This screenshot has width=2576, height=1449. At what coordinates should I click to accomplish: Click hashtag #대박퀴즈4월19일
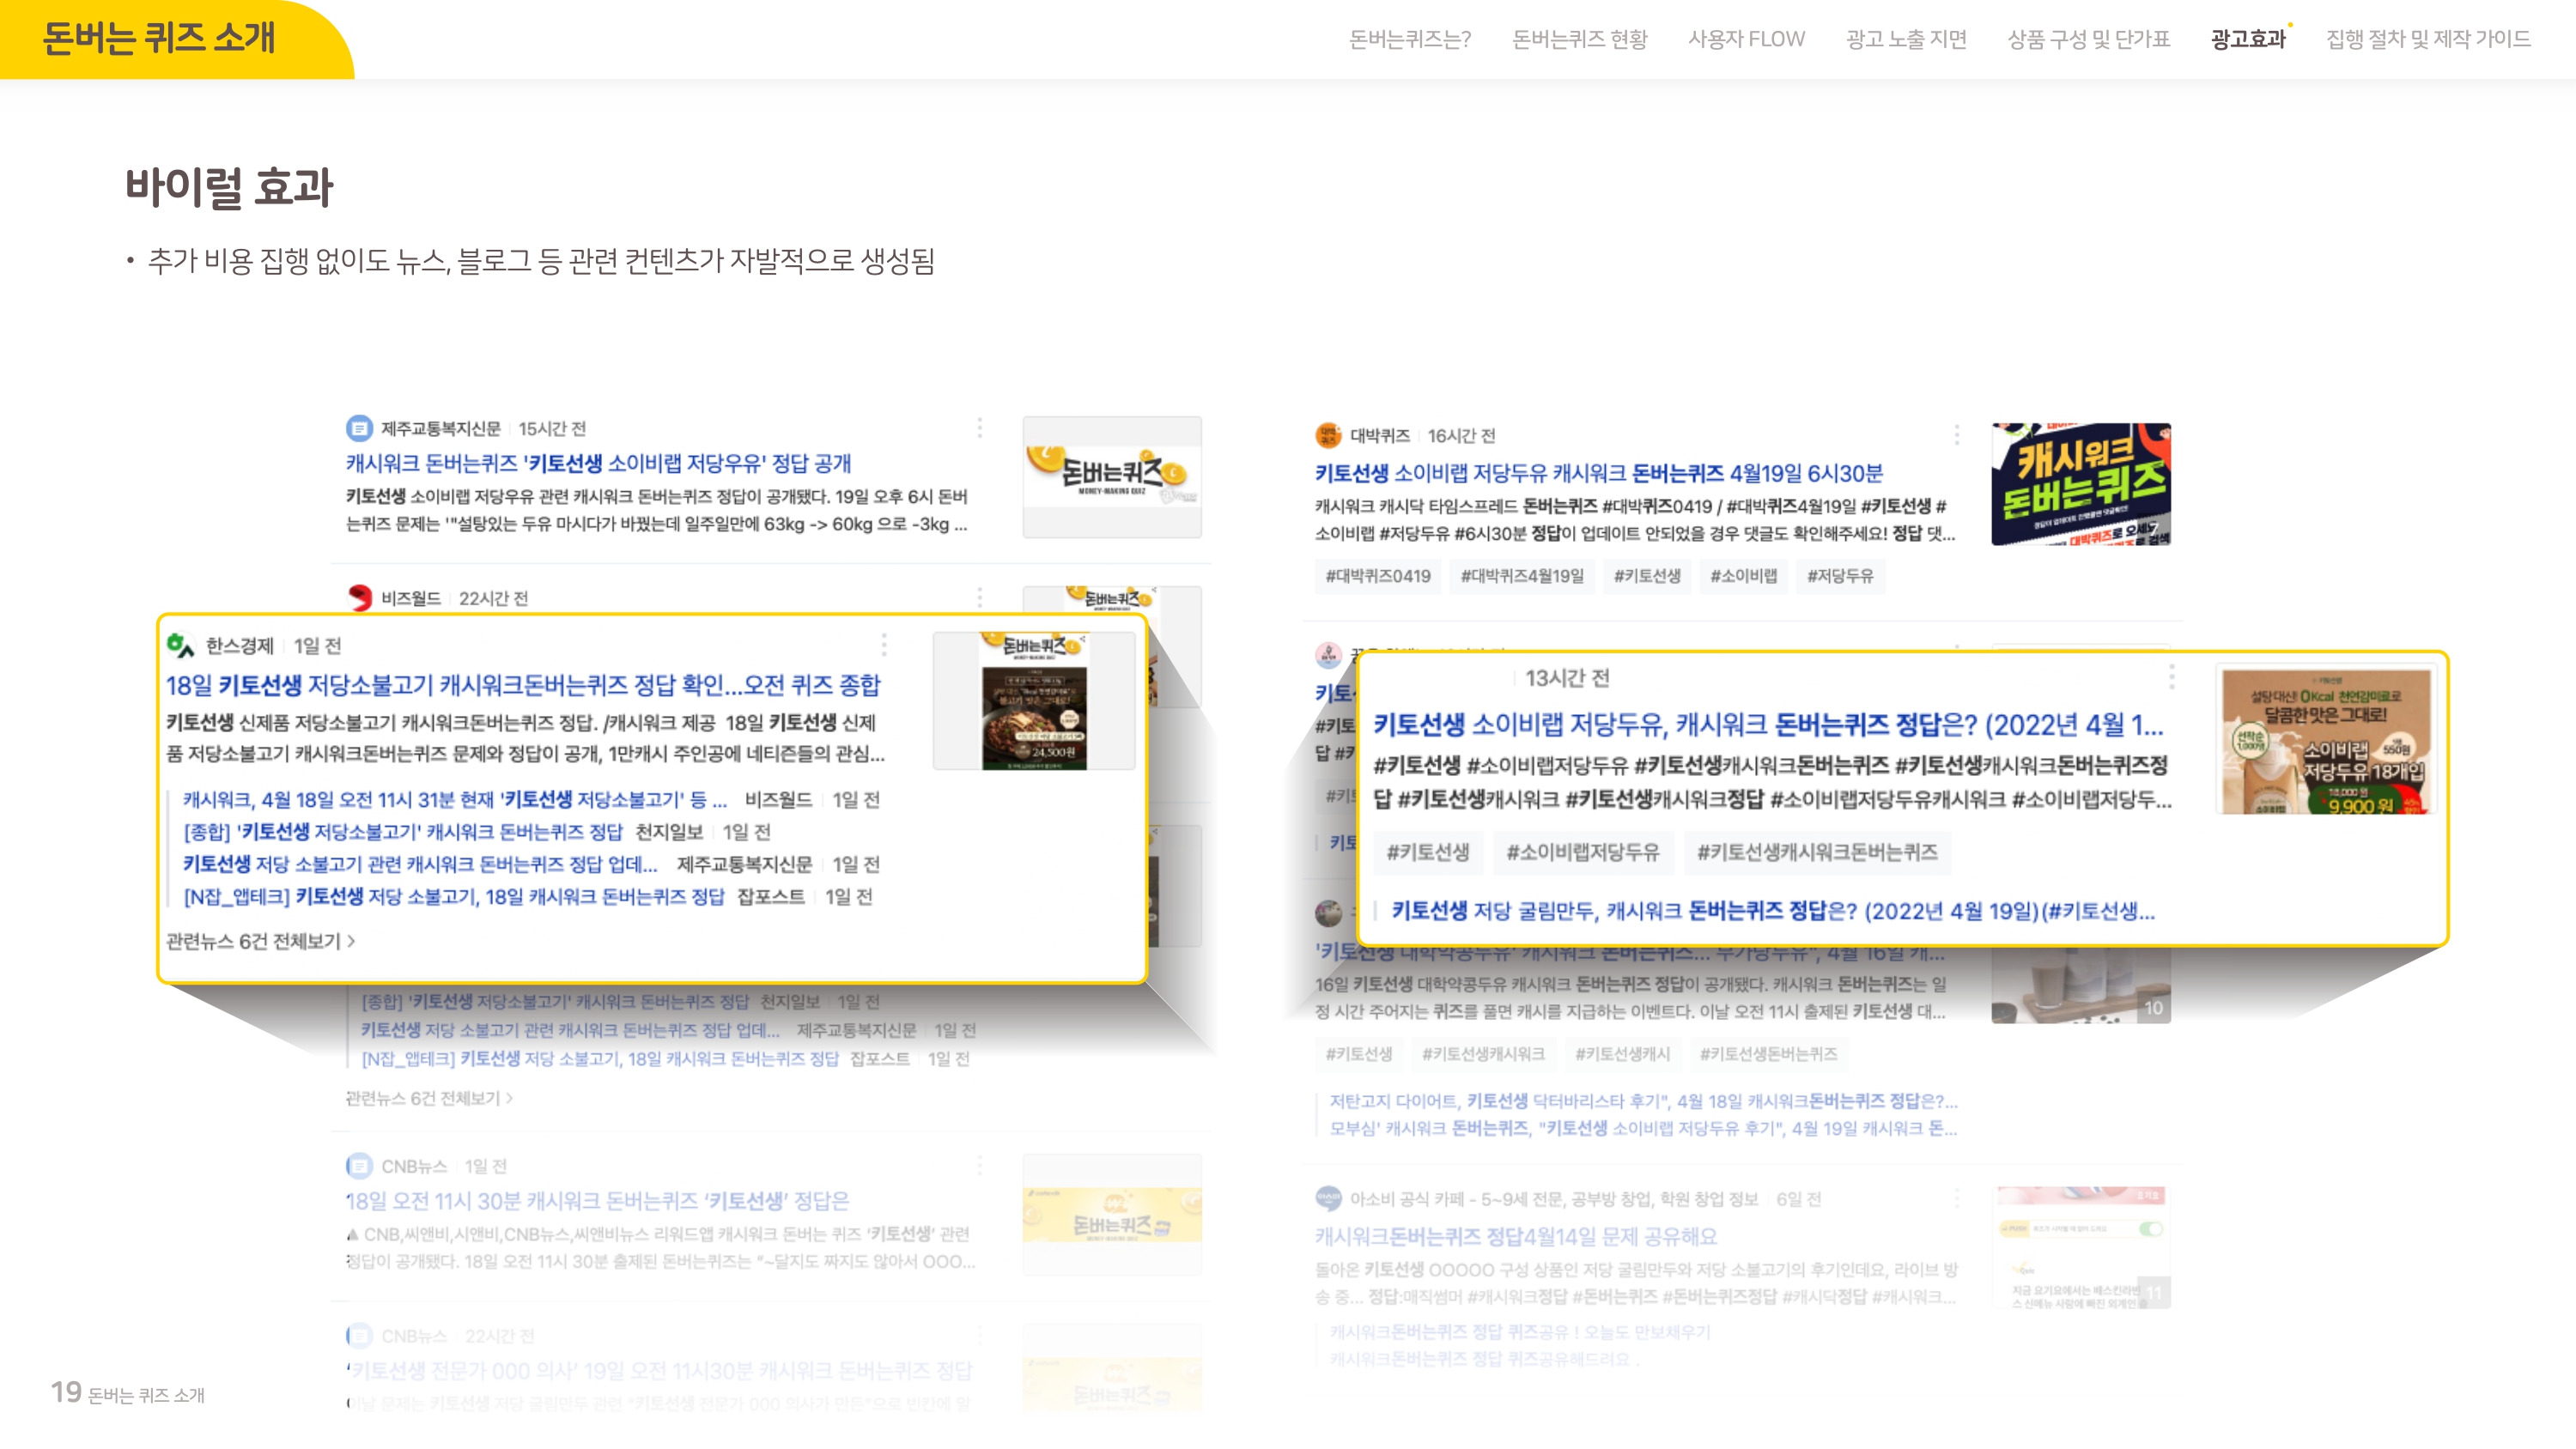coord(1522,576)
